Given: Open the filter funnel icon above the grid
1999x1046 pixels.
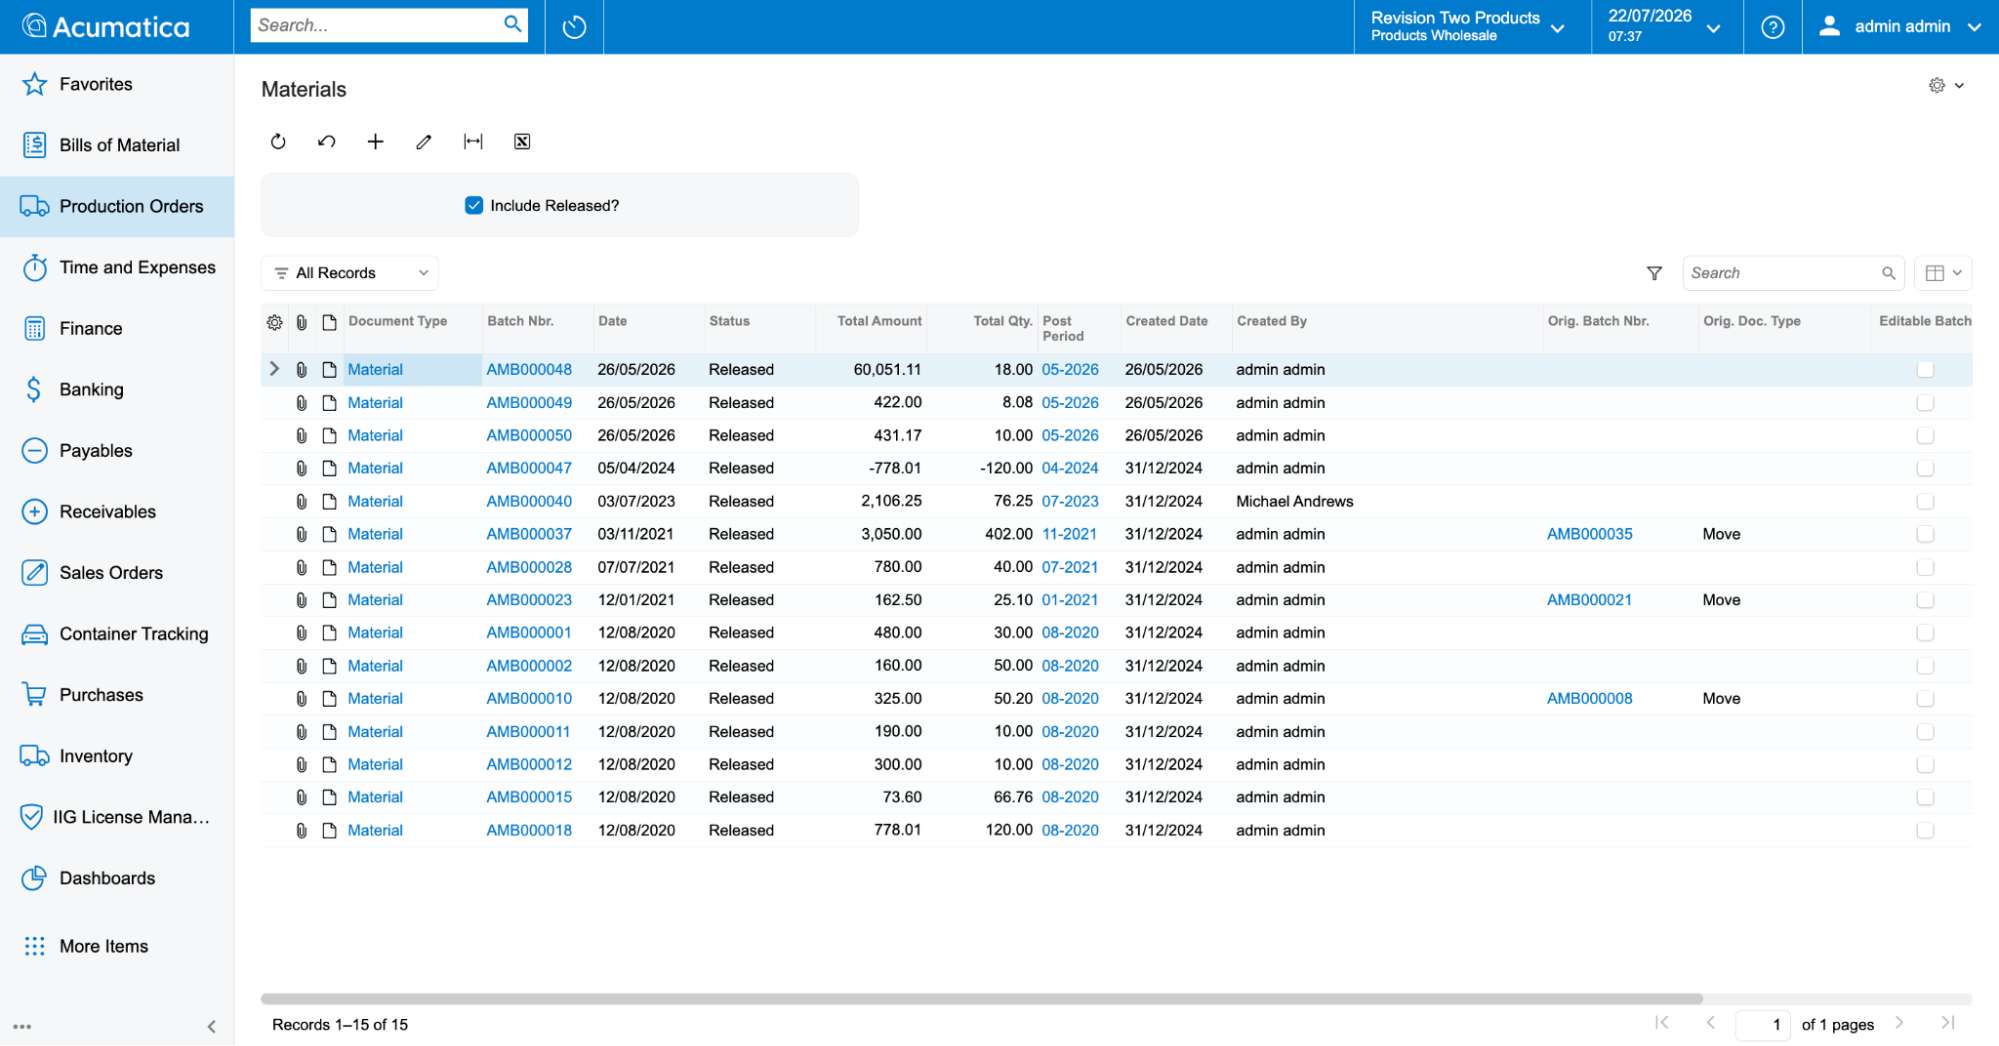Looking at the screenshot, I should (1654, 273).
